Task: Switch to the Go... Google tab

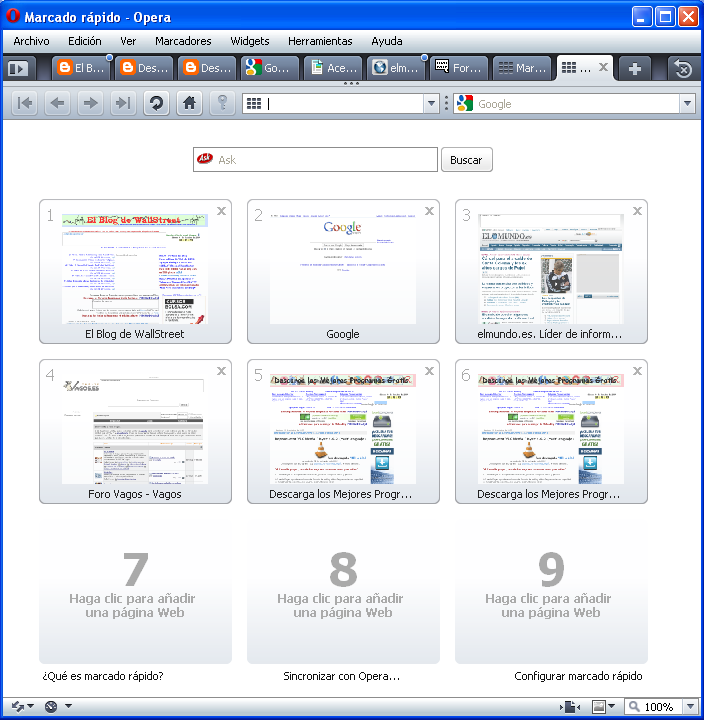Action: pos(270,68)
